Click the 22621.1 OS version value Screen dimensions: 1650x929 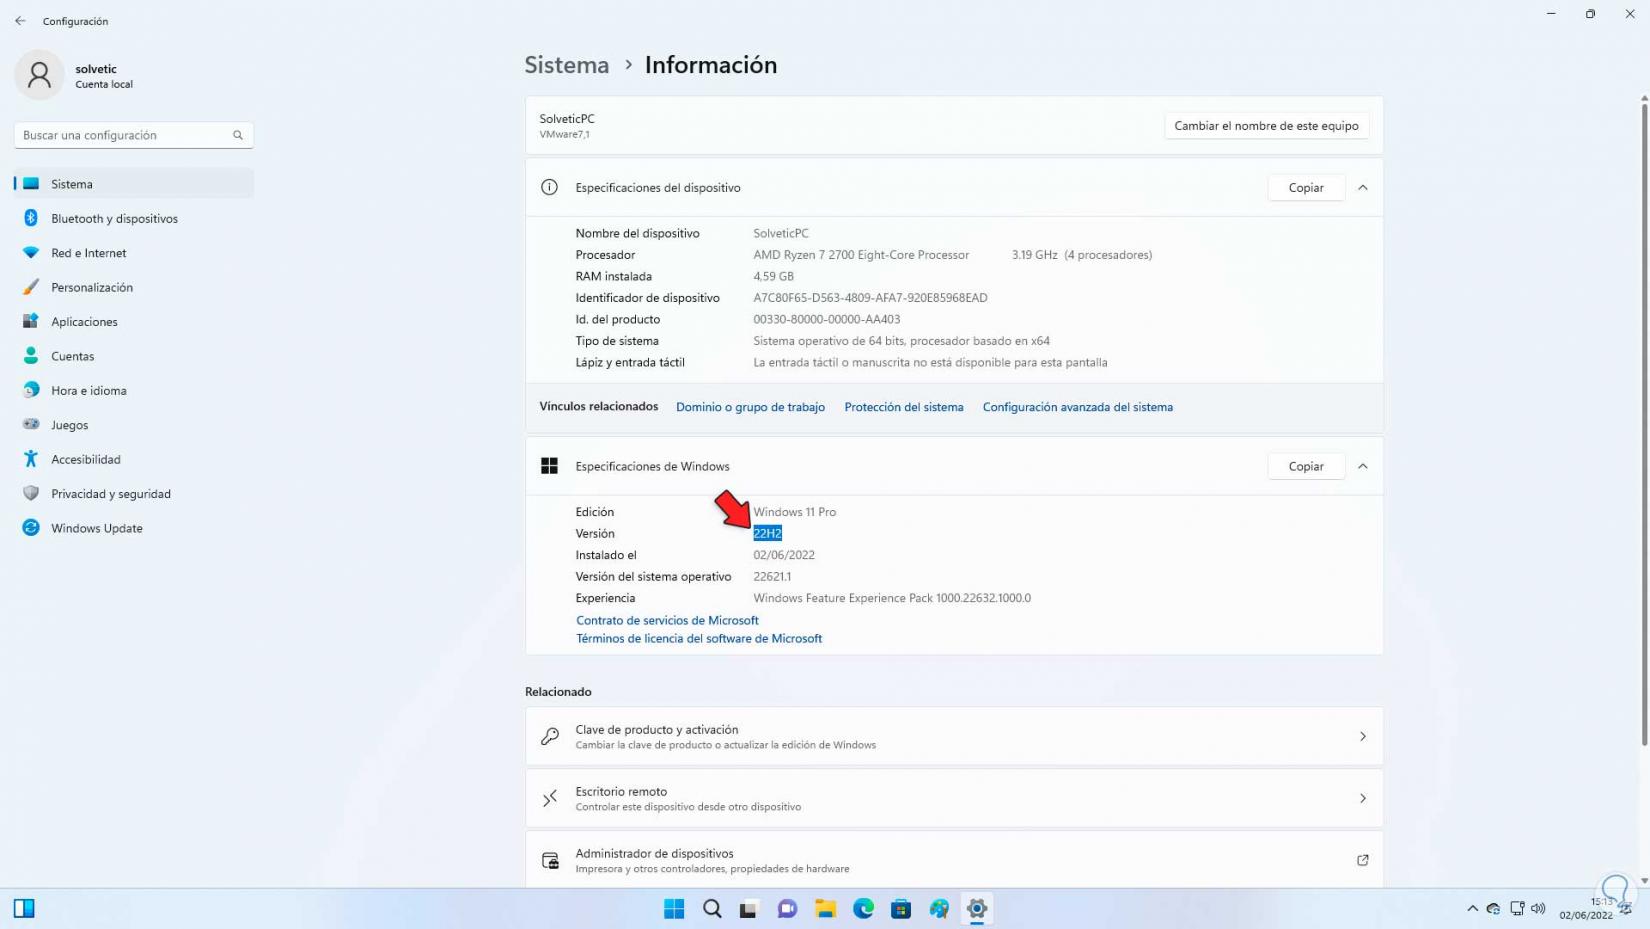772,577
